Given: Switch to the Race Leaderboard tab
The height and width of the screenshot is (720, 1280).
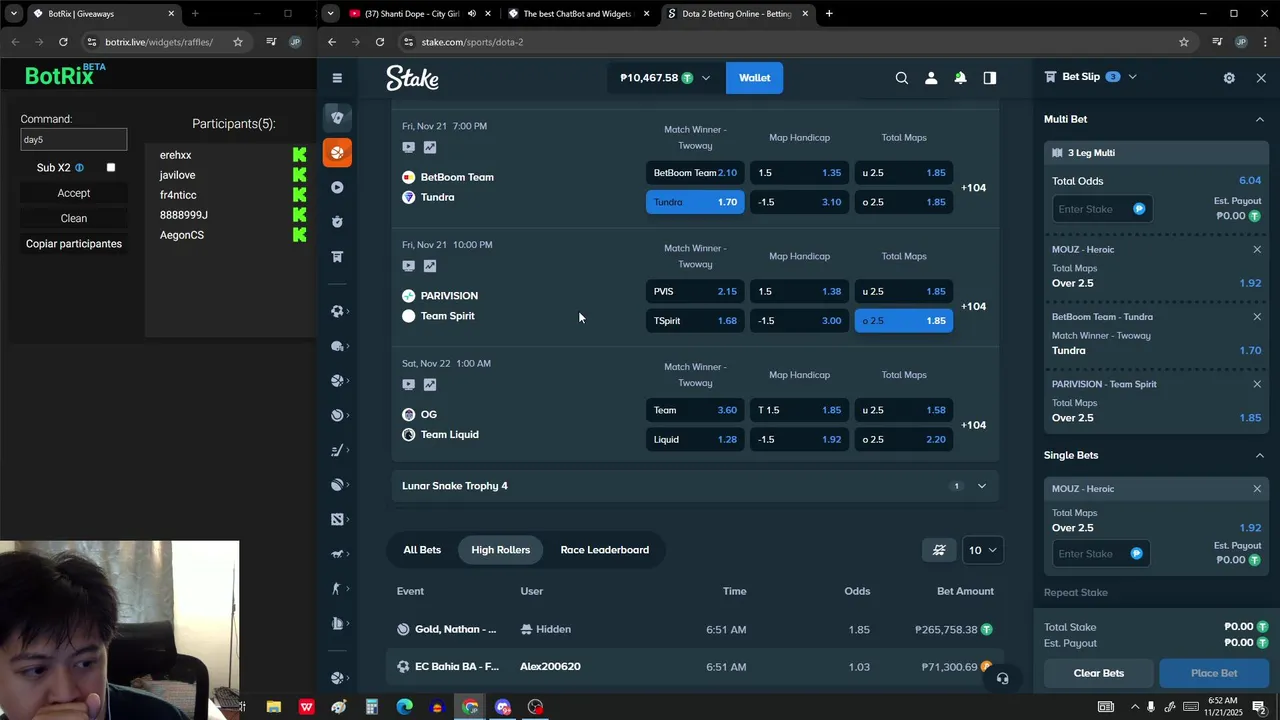Looking at the screenshot, I should point(605,550).
